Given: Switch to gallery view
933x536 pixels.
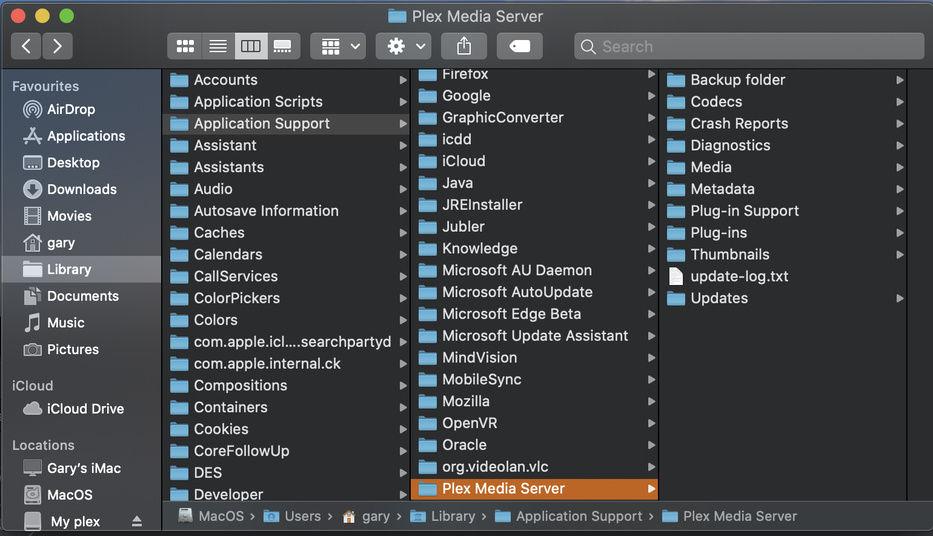Looking at the screenshot, I should tap(282, 46).
